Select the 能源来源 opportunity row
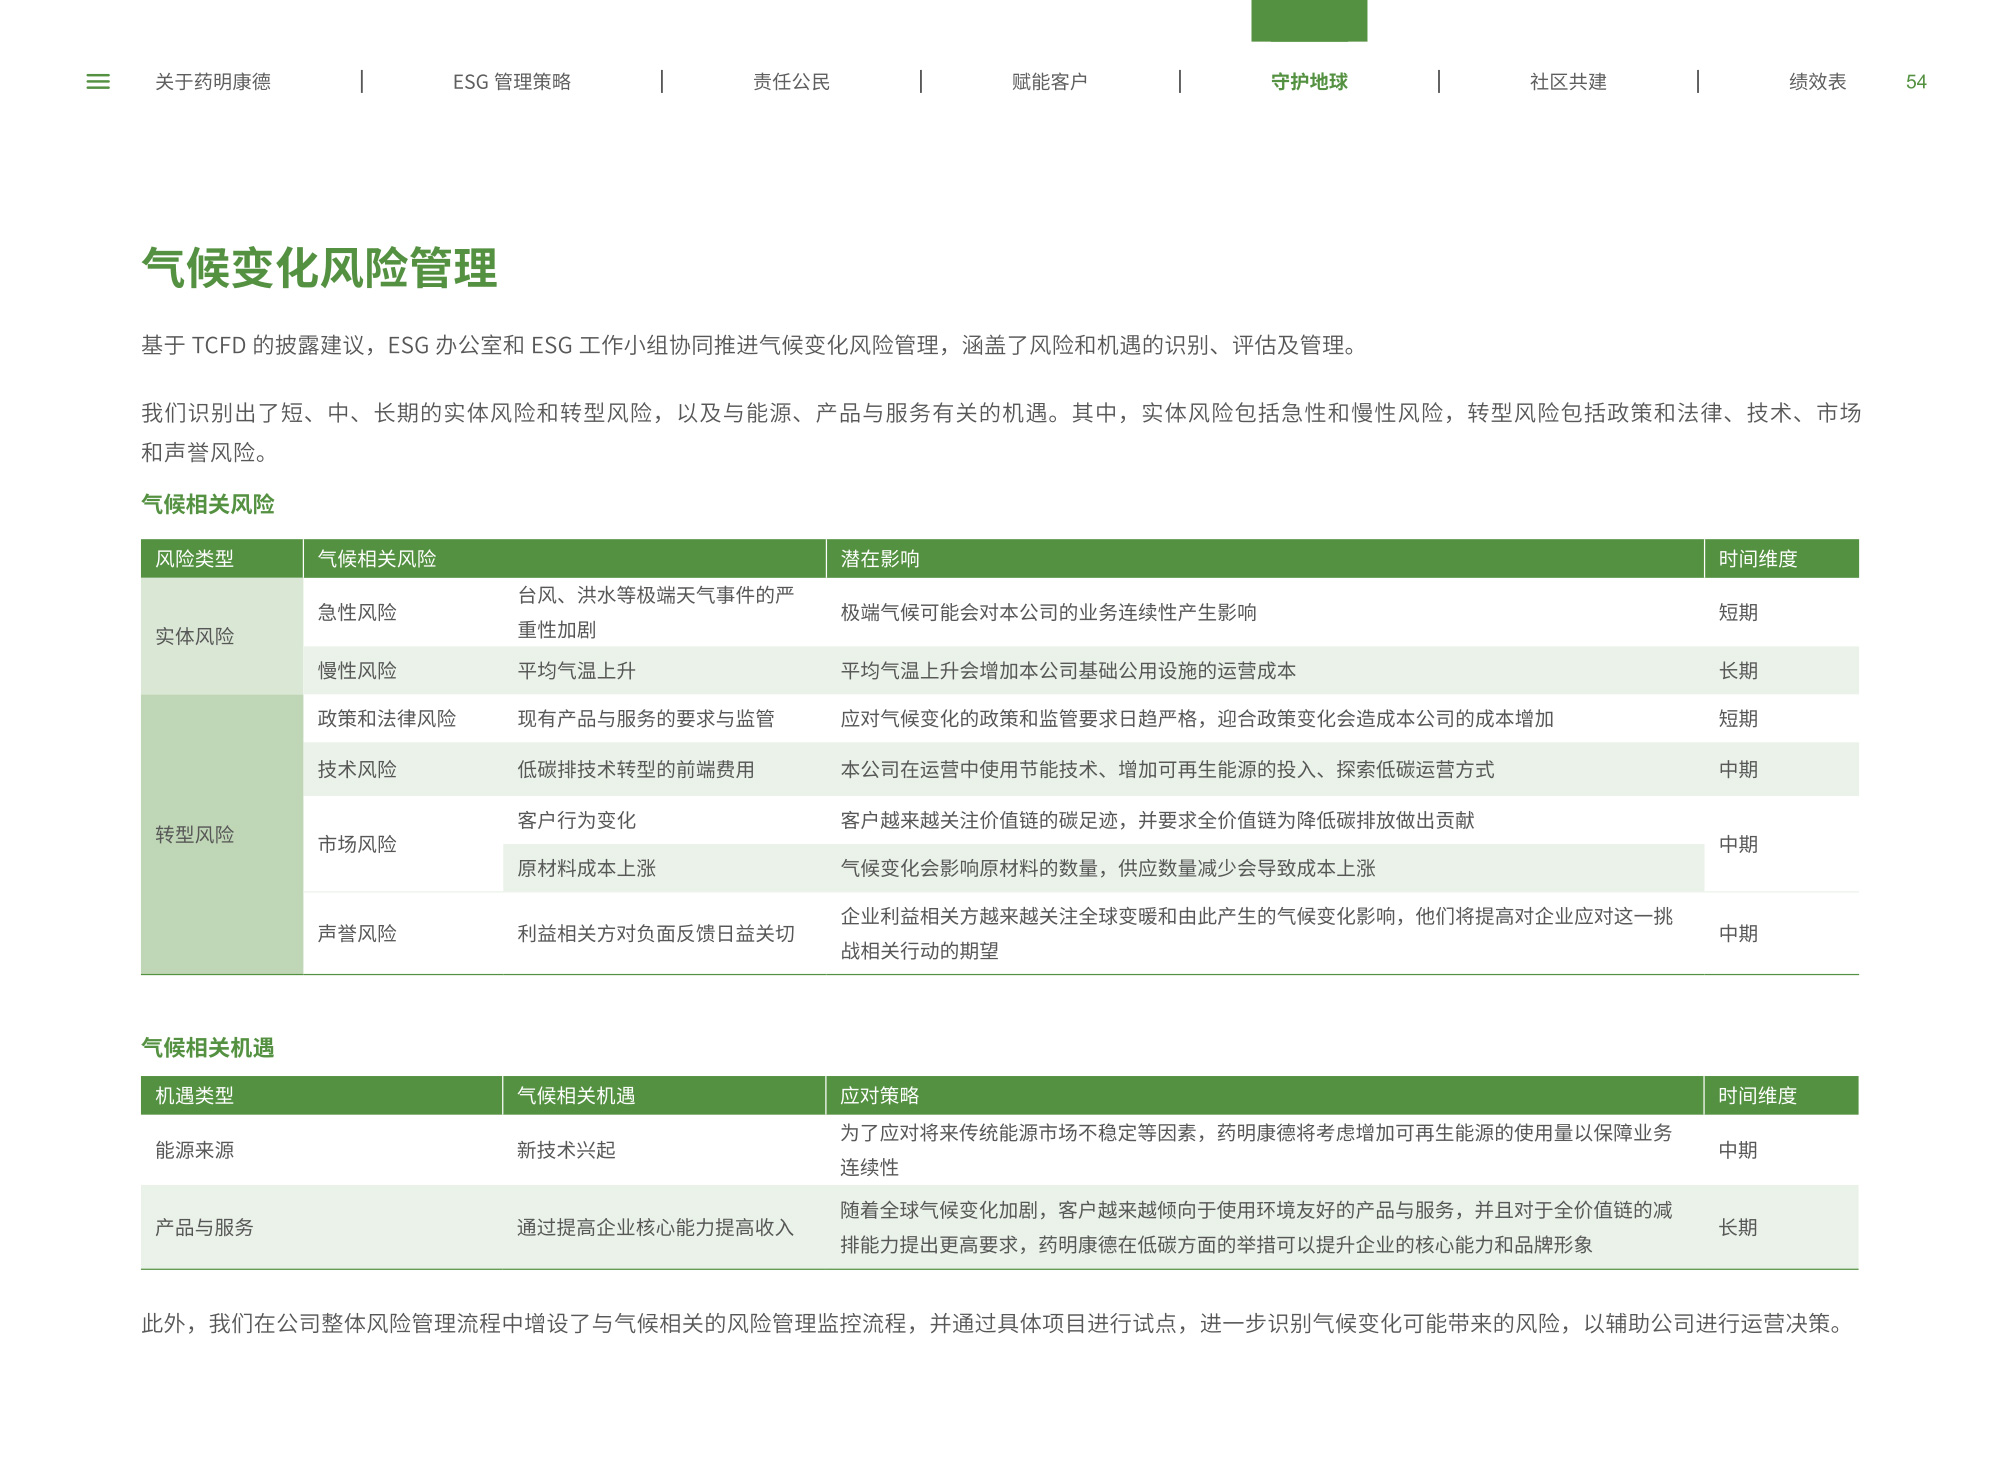The height and width of the screenshot is (1475, 2000). pos(194,1150)
